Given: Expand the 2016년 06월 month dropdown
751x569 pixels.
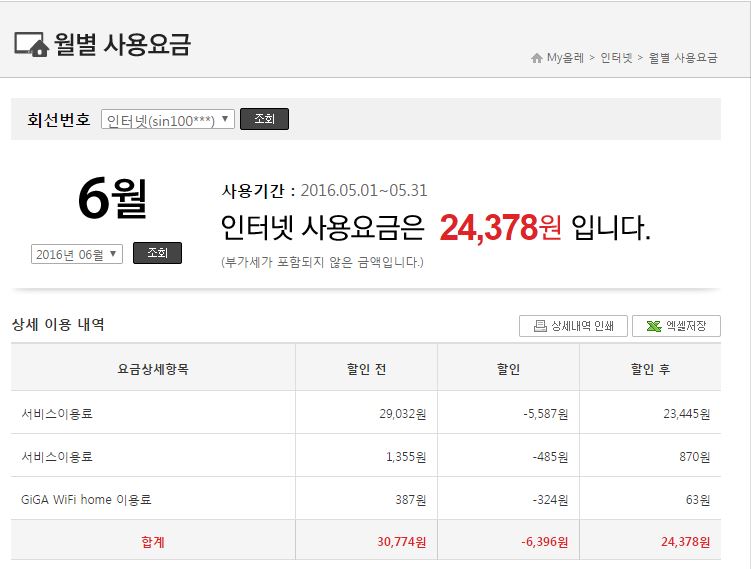Looking at the screenshot, I should click(x=76, y=254).
